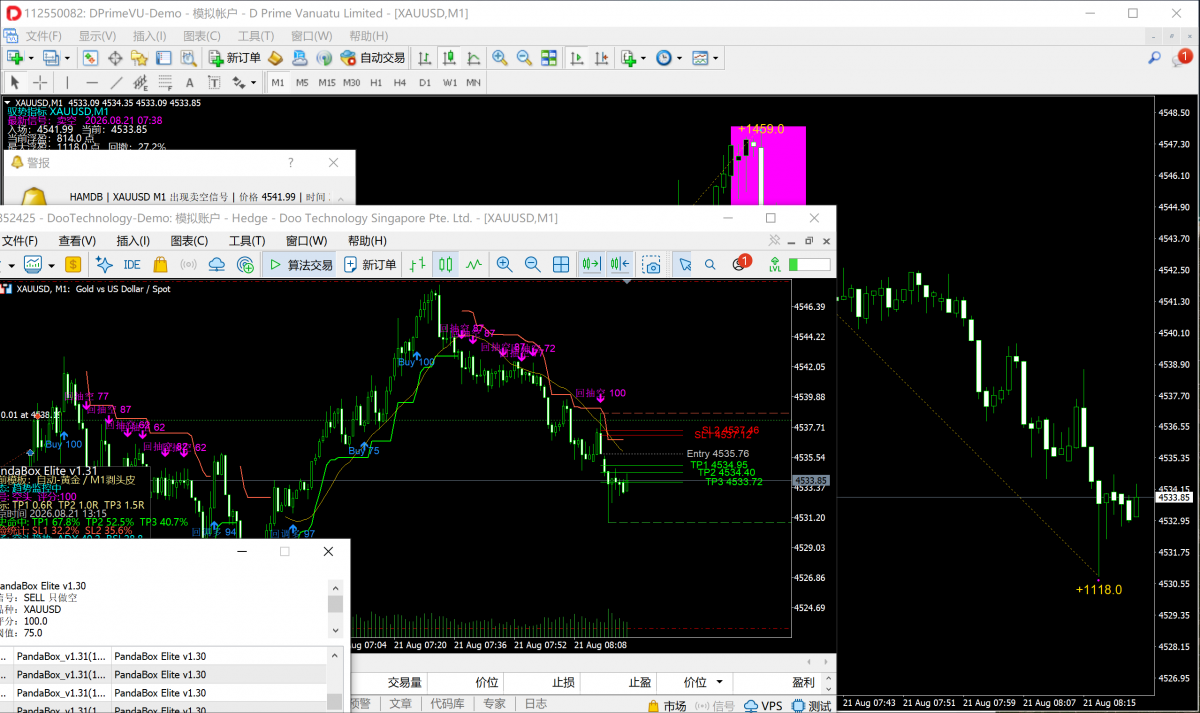Expand periodicity clock dropdown in D Prime toolbar
The width and height of the screenshot is (1200, 713).
tap(679, 58)
